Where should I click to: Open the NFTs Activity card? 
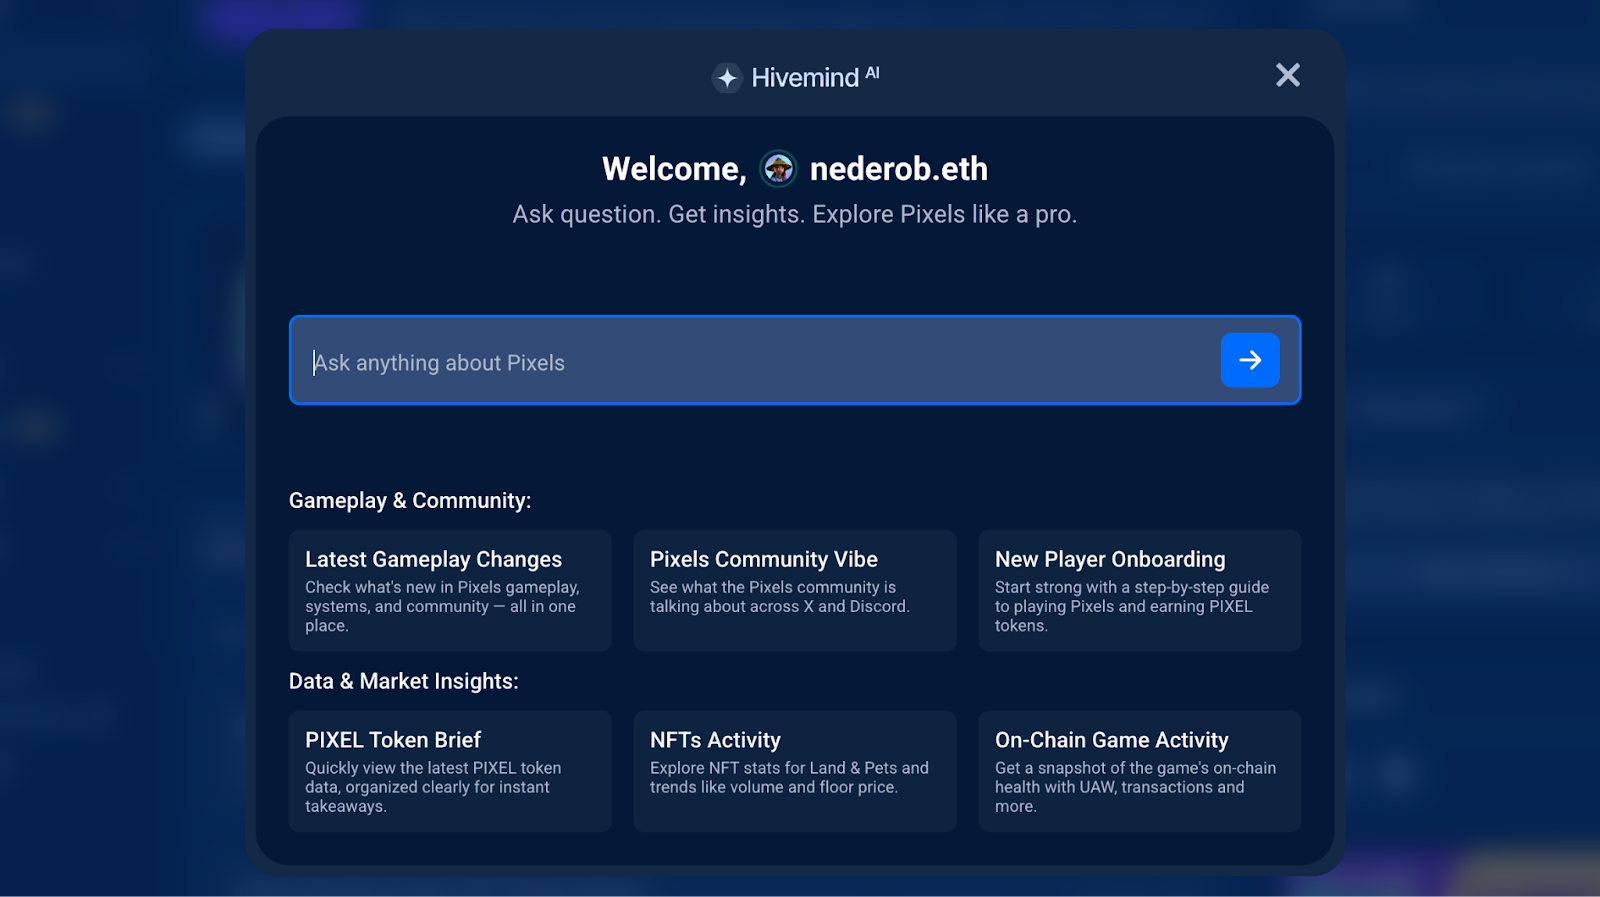(x=795, y=771)
